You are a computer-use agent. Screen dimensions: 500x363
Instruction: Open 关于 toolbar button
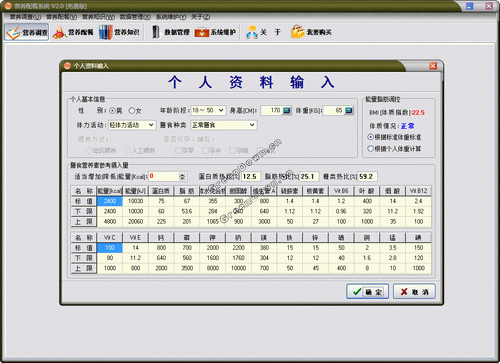click(263, 32)
